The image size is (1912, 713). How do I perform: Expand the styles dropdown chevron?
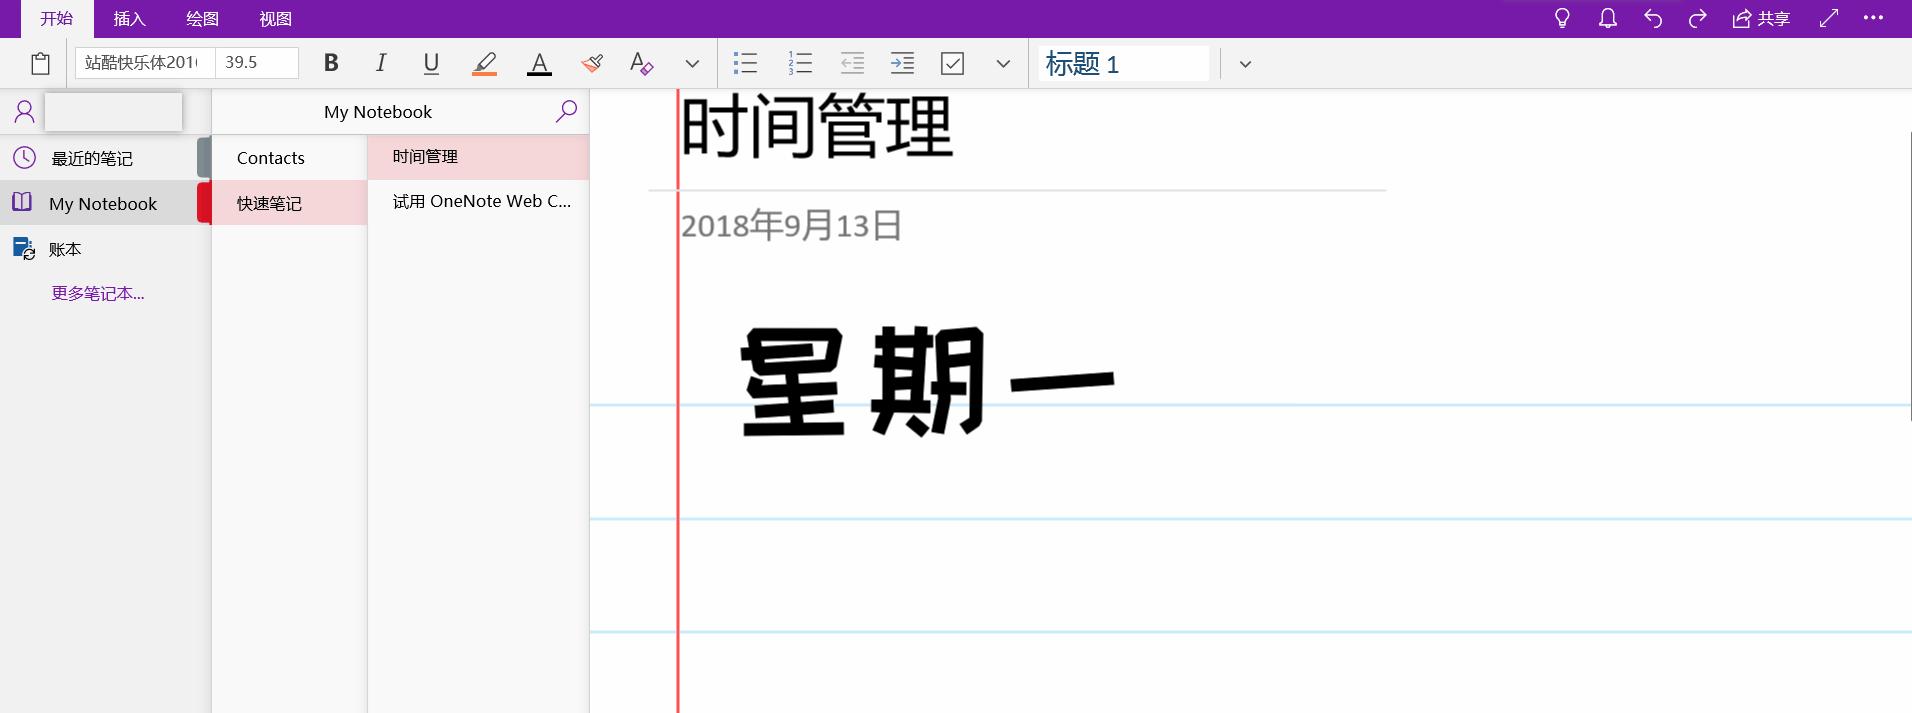[x=1245, y=64]
